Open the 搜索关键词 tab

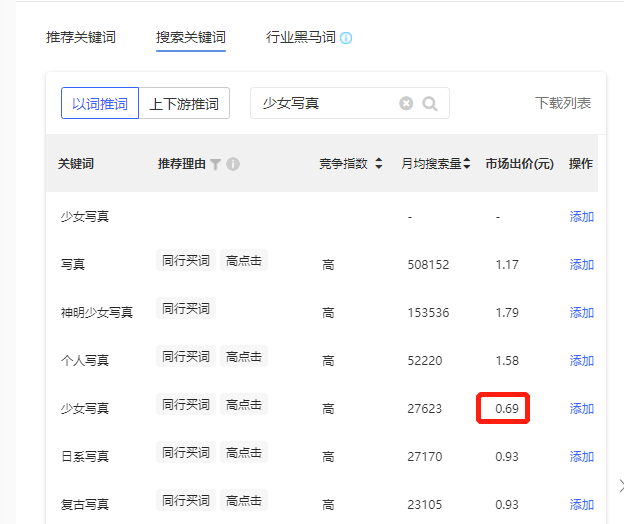(x=191, y=38)
